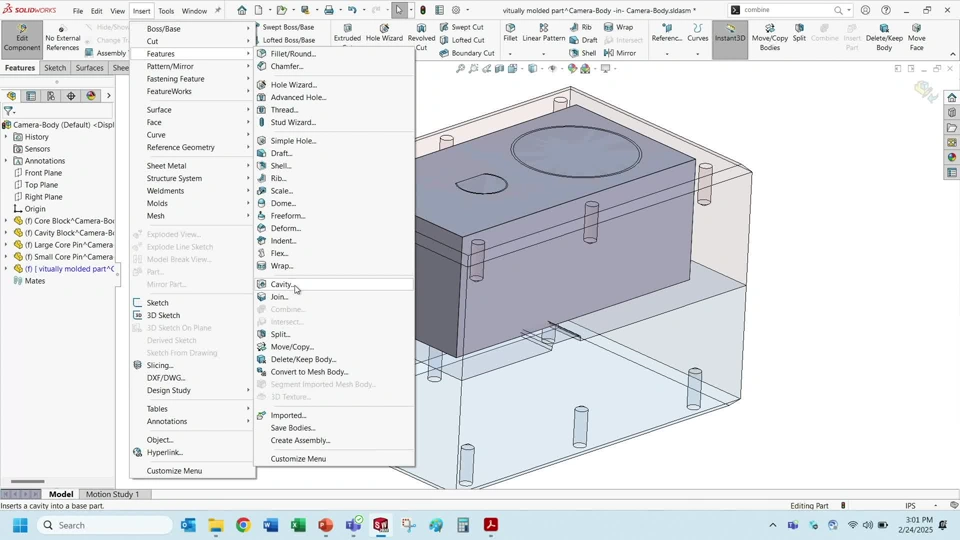Expand the History node in the tree
The width and height of the screenshot is (960, 540).
6,137
